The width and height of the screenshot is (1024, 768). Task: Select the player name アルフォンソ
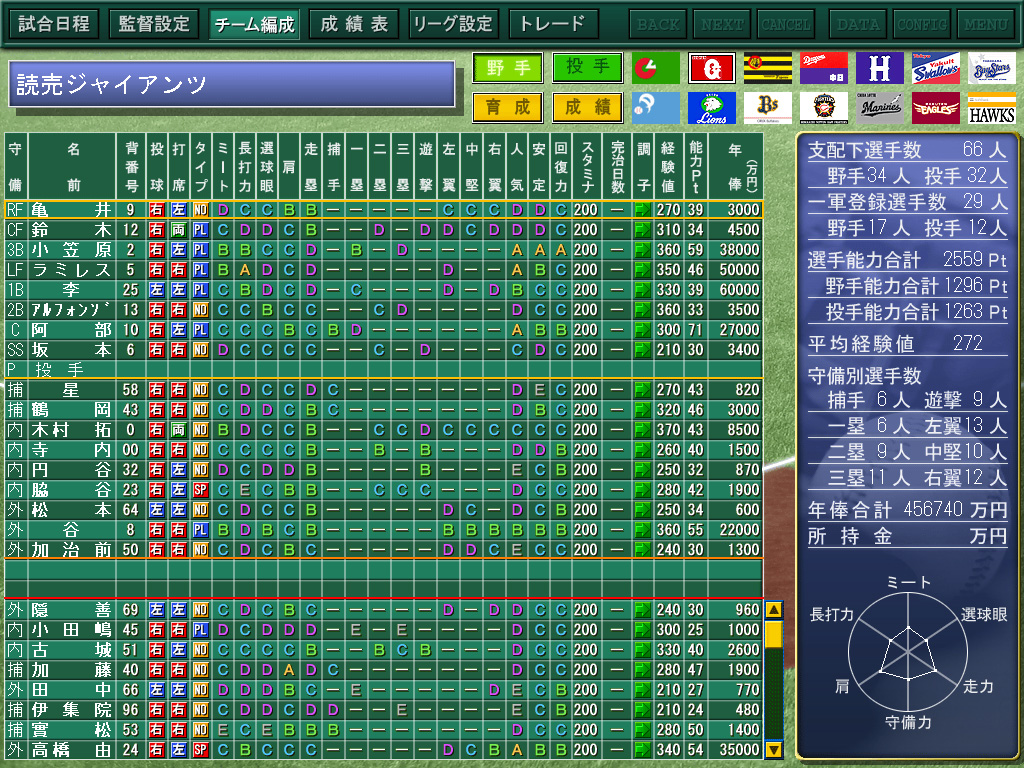pos(71,310)
